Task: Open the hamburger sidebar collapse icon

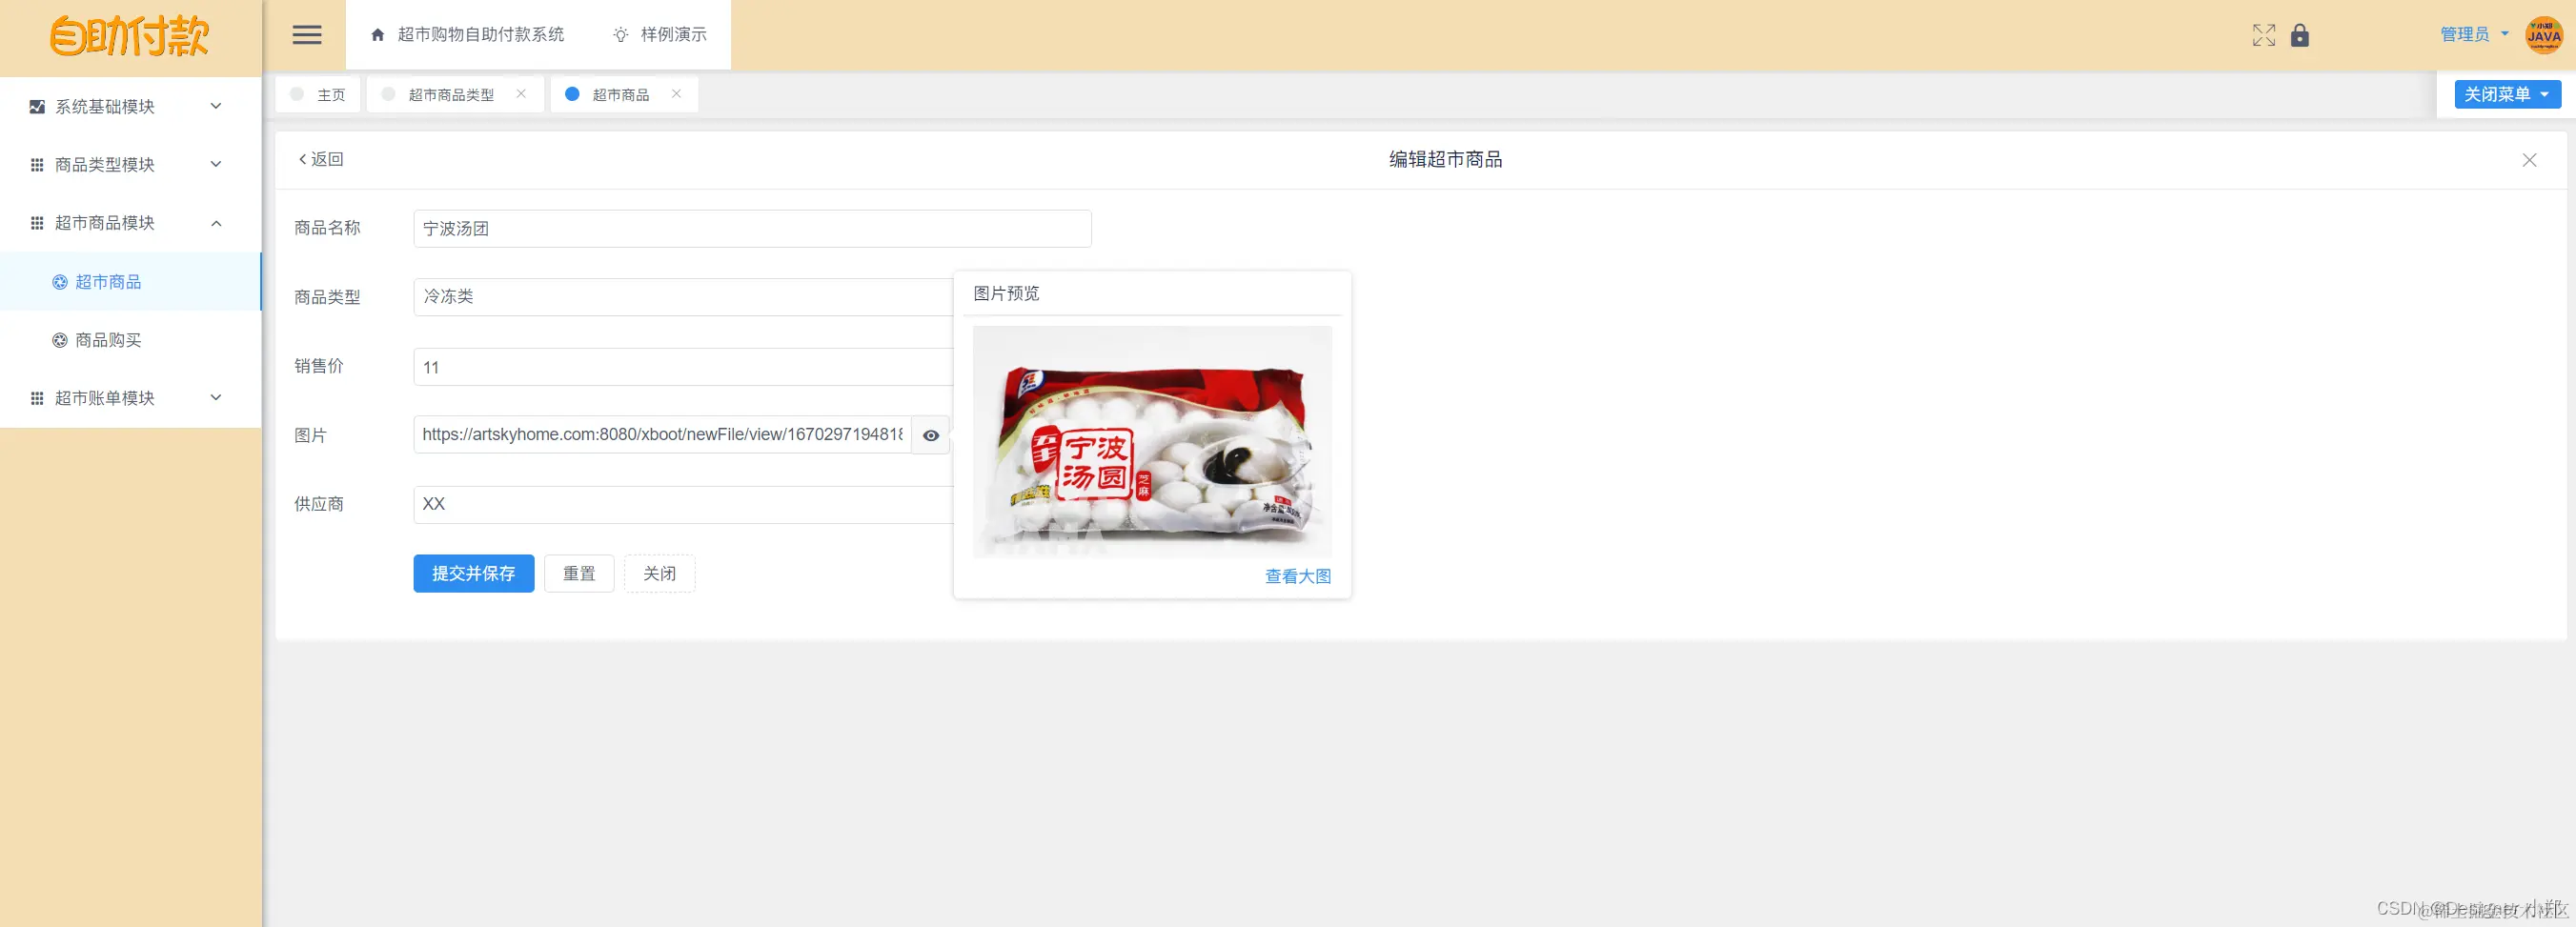Action: (307, 35)
